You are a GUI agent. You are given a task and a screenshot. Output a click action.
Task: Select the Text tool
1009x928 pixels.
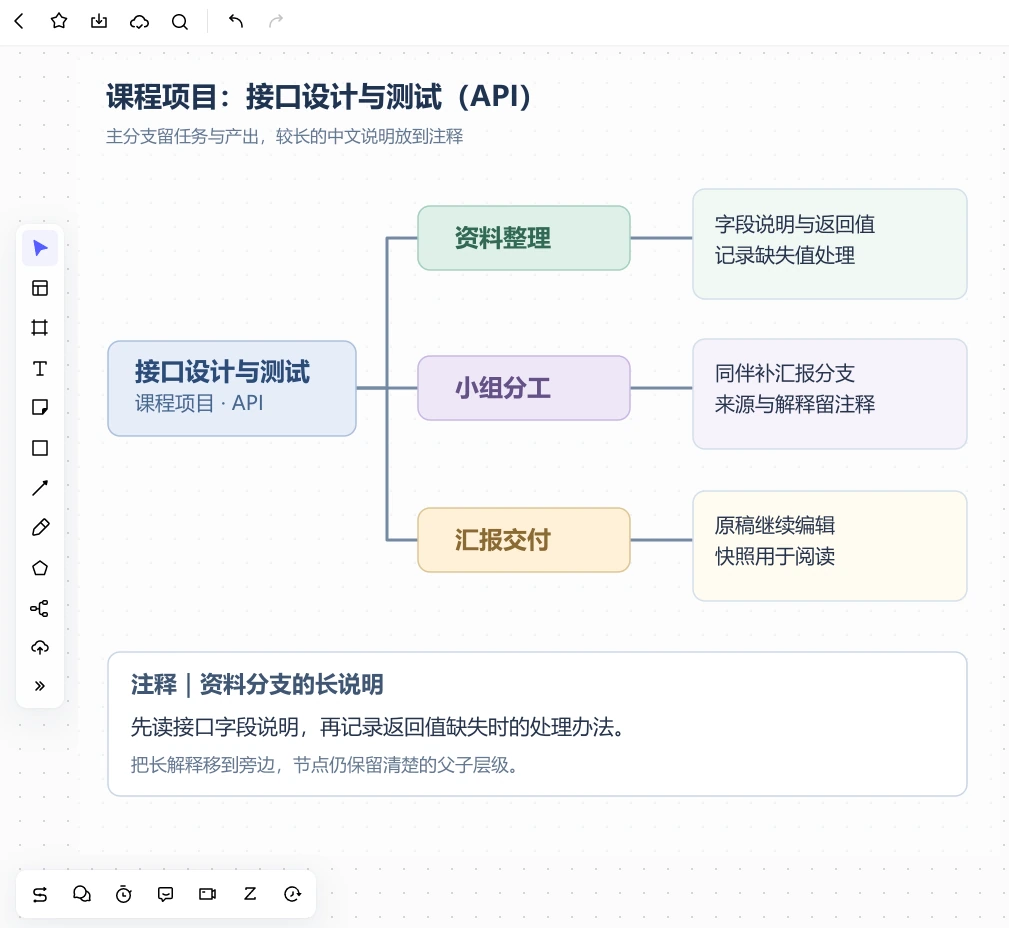point(40,368)
